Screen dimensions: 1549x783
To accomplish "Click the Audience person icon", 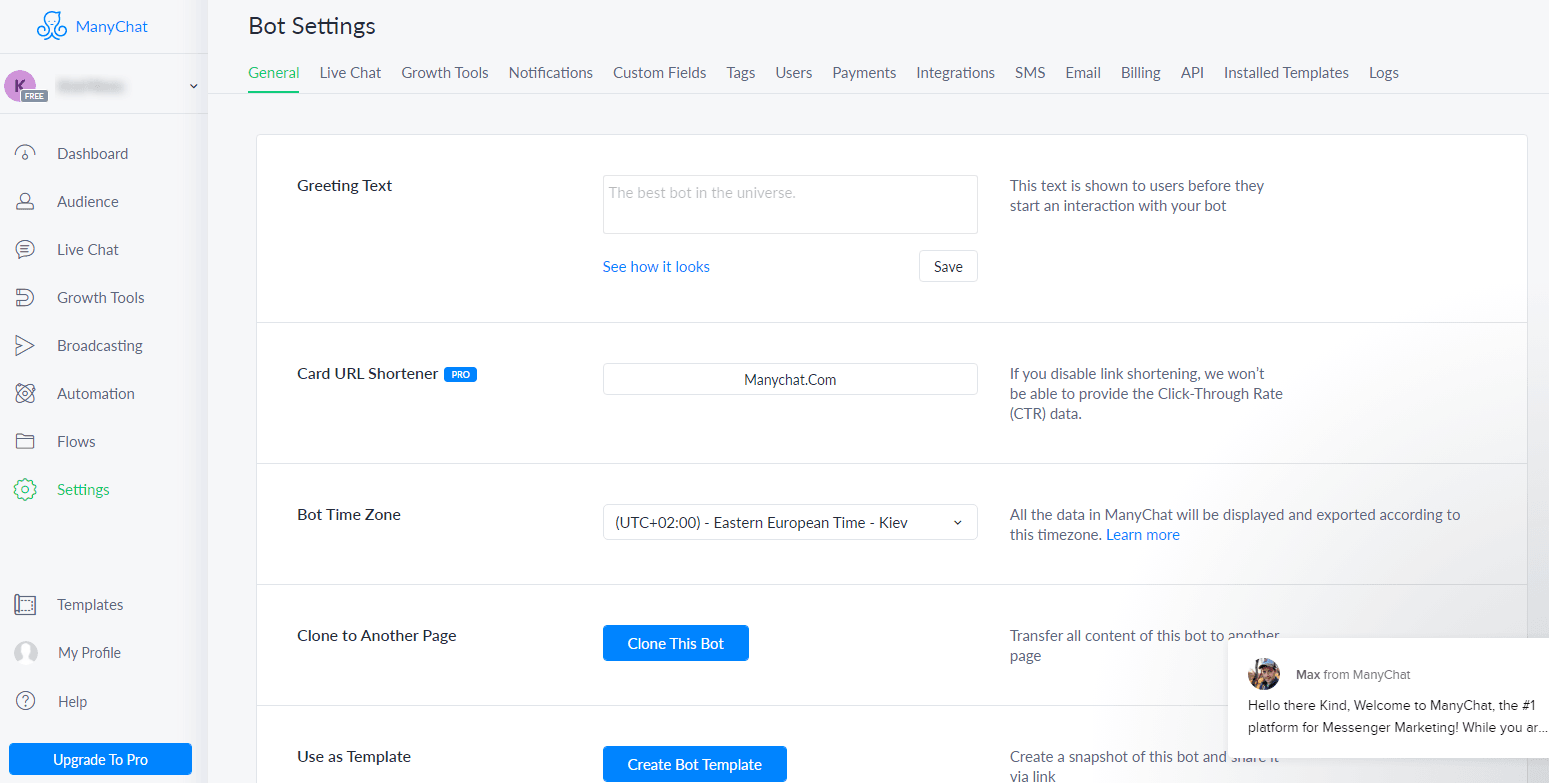I will pyautogui.click(x=25, y=202).
